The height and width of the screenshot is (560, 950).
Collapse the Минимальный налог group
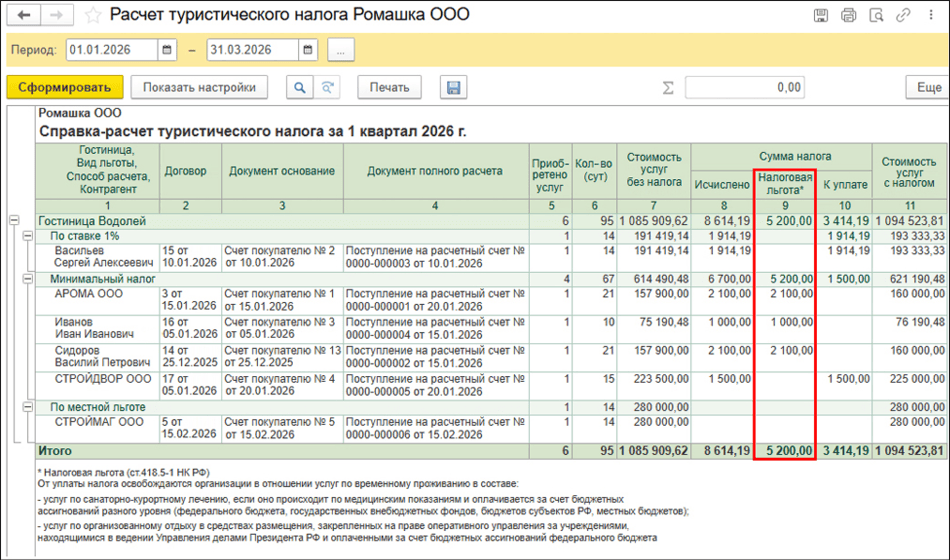click(x=27, y=280)
